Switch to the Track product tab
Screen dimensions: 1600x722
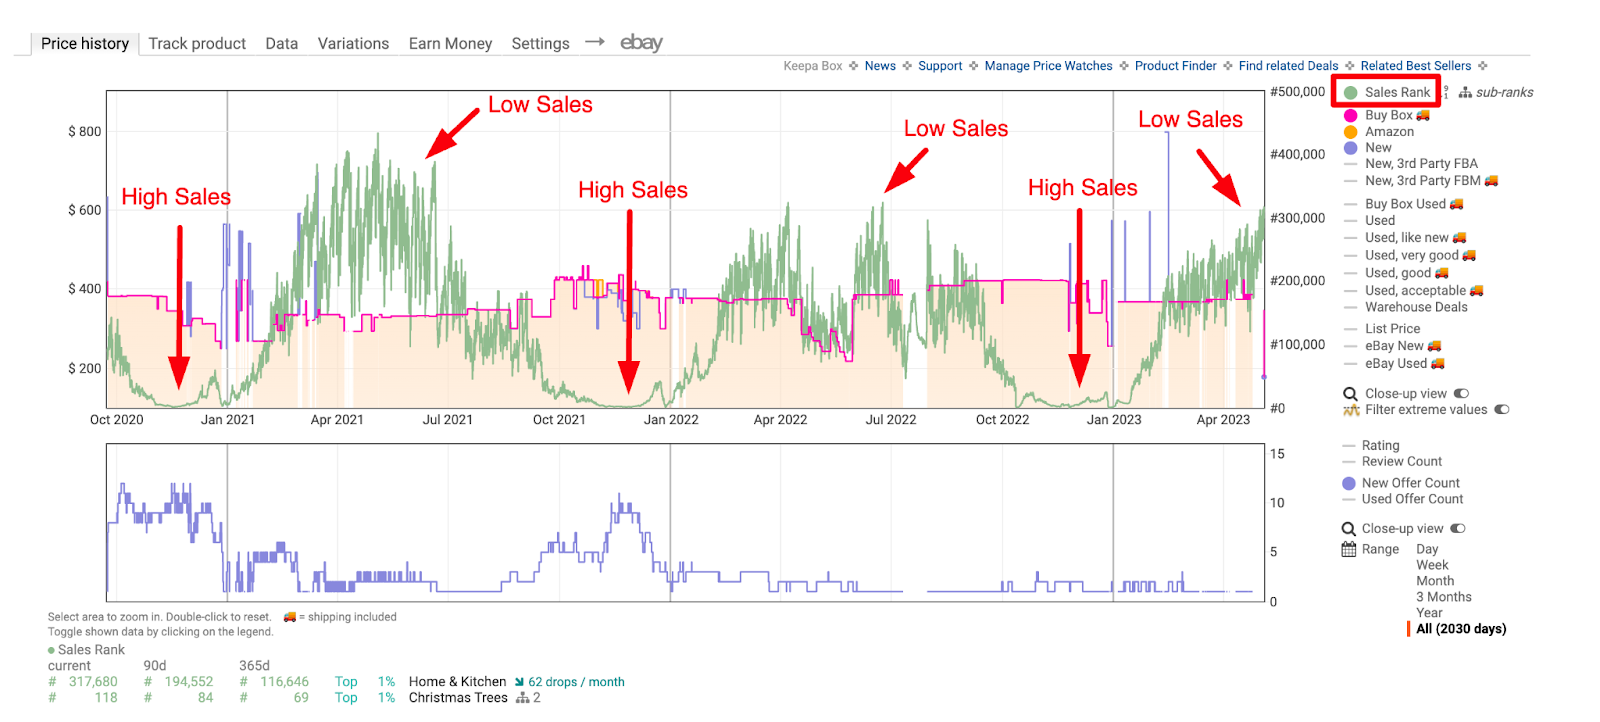point(197,44)
